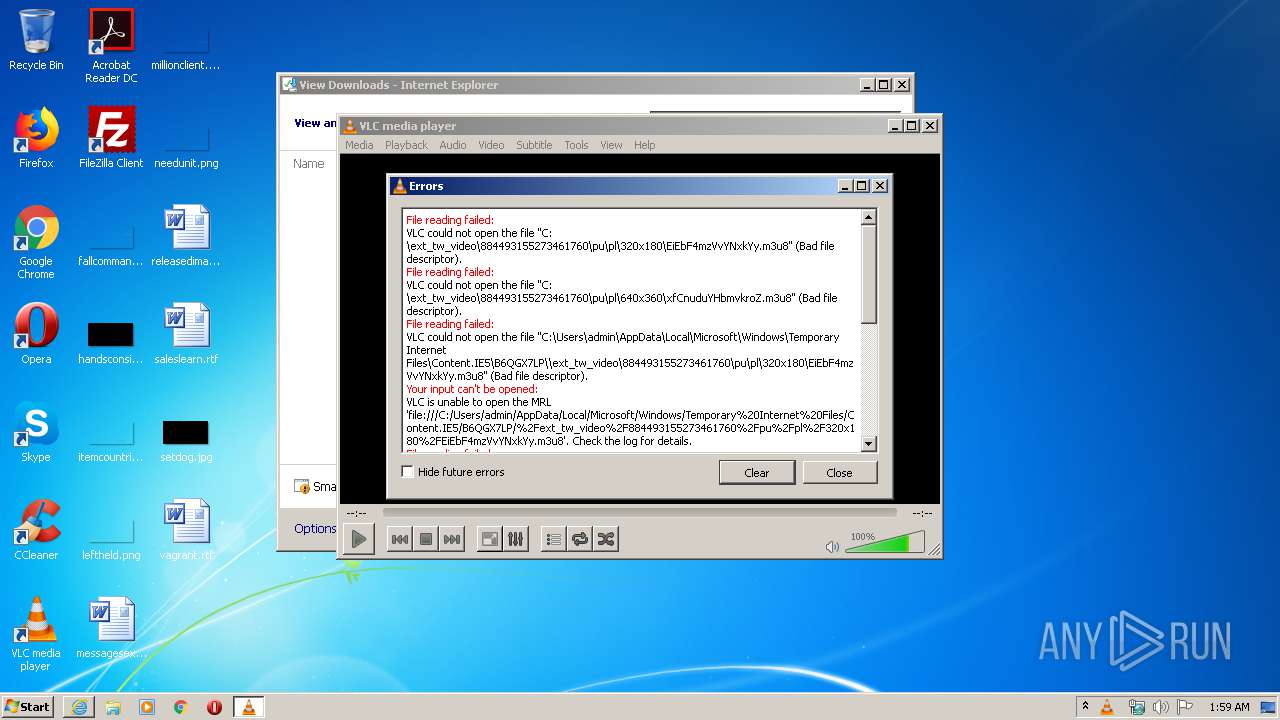Click the VLC play button
1280x720 pixels.
click(x=359, y=539)
